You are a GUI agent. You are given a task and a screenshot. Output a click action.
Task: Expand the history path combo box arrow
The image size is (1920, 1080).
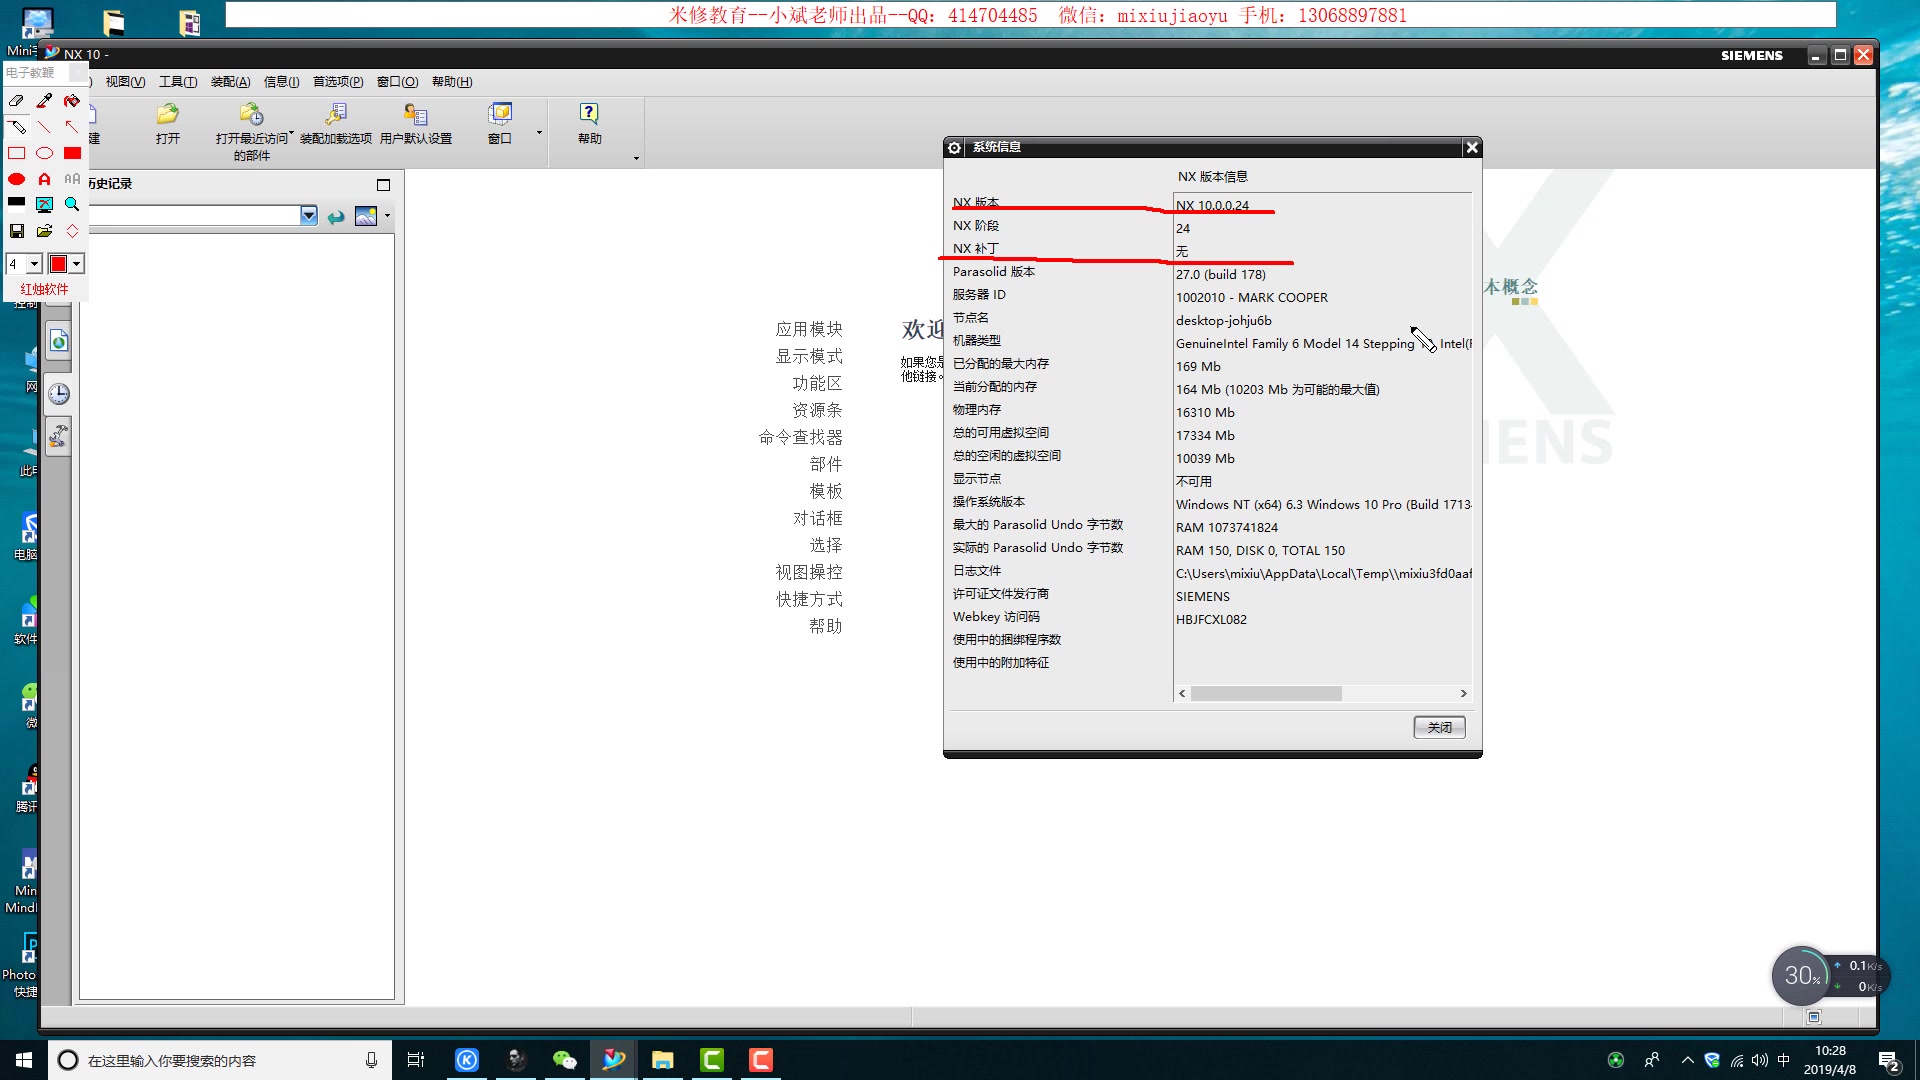tap(309, 216)
